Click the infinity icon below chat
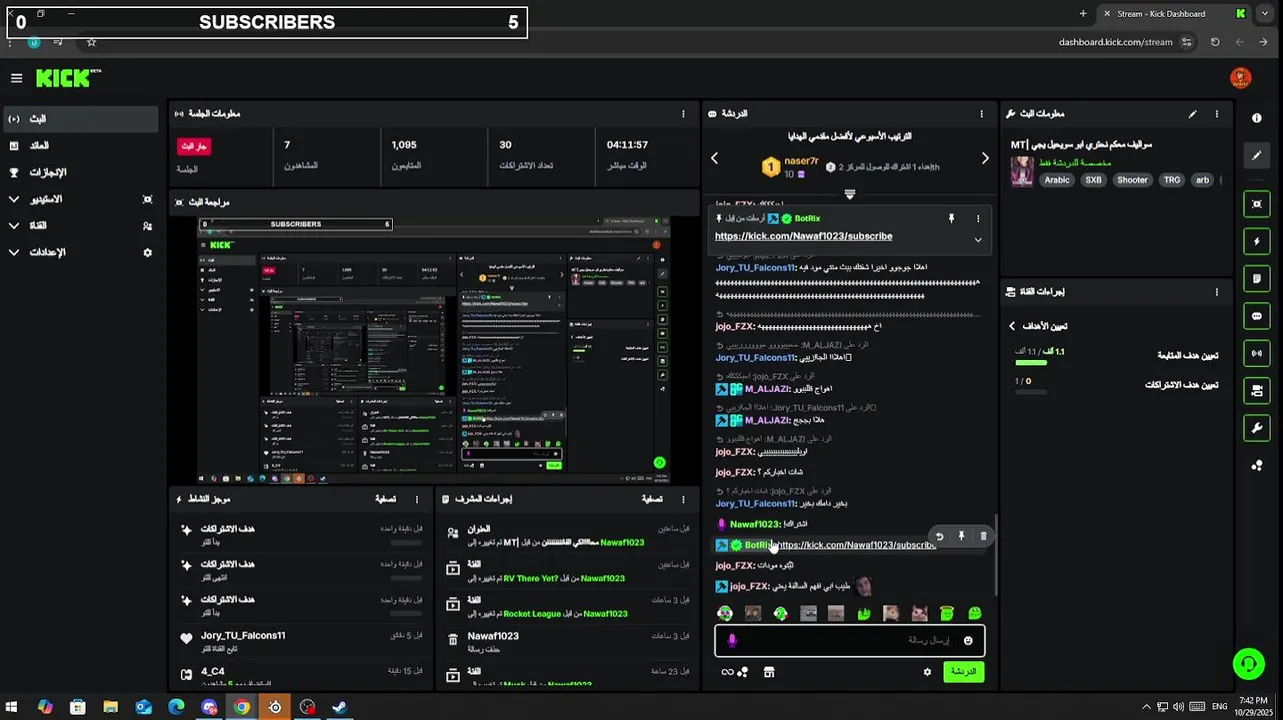Screen dimensions: 1283x720 point(727,672)
